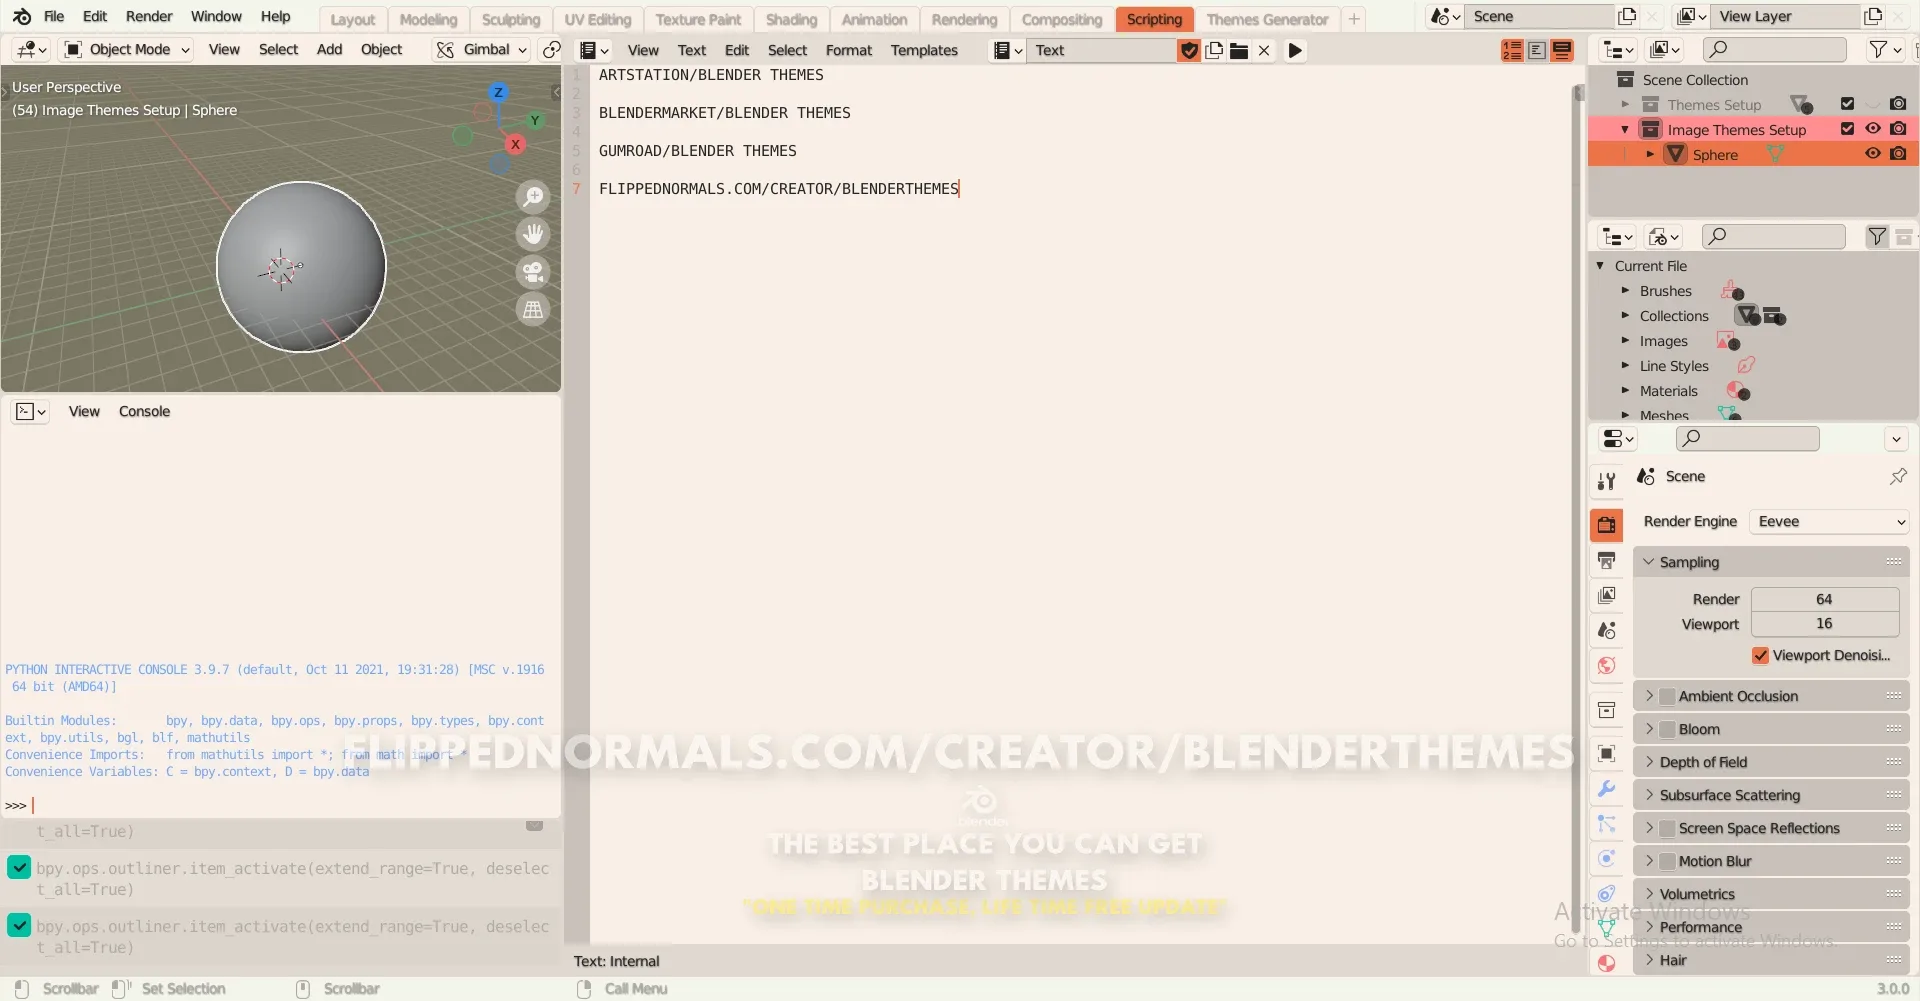Create a new text datablock
The width and height of the screenshot is (1920, 1001).
[x=1214, y=50]
